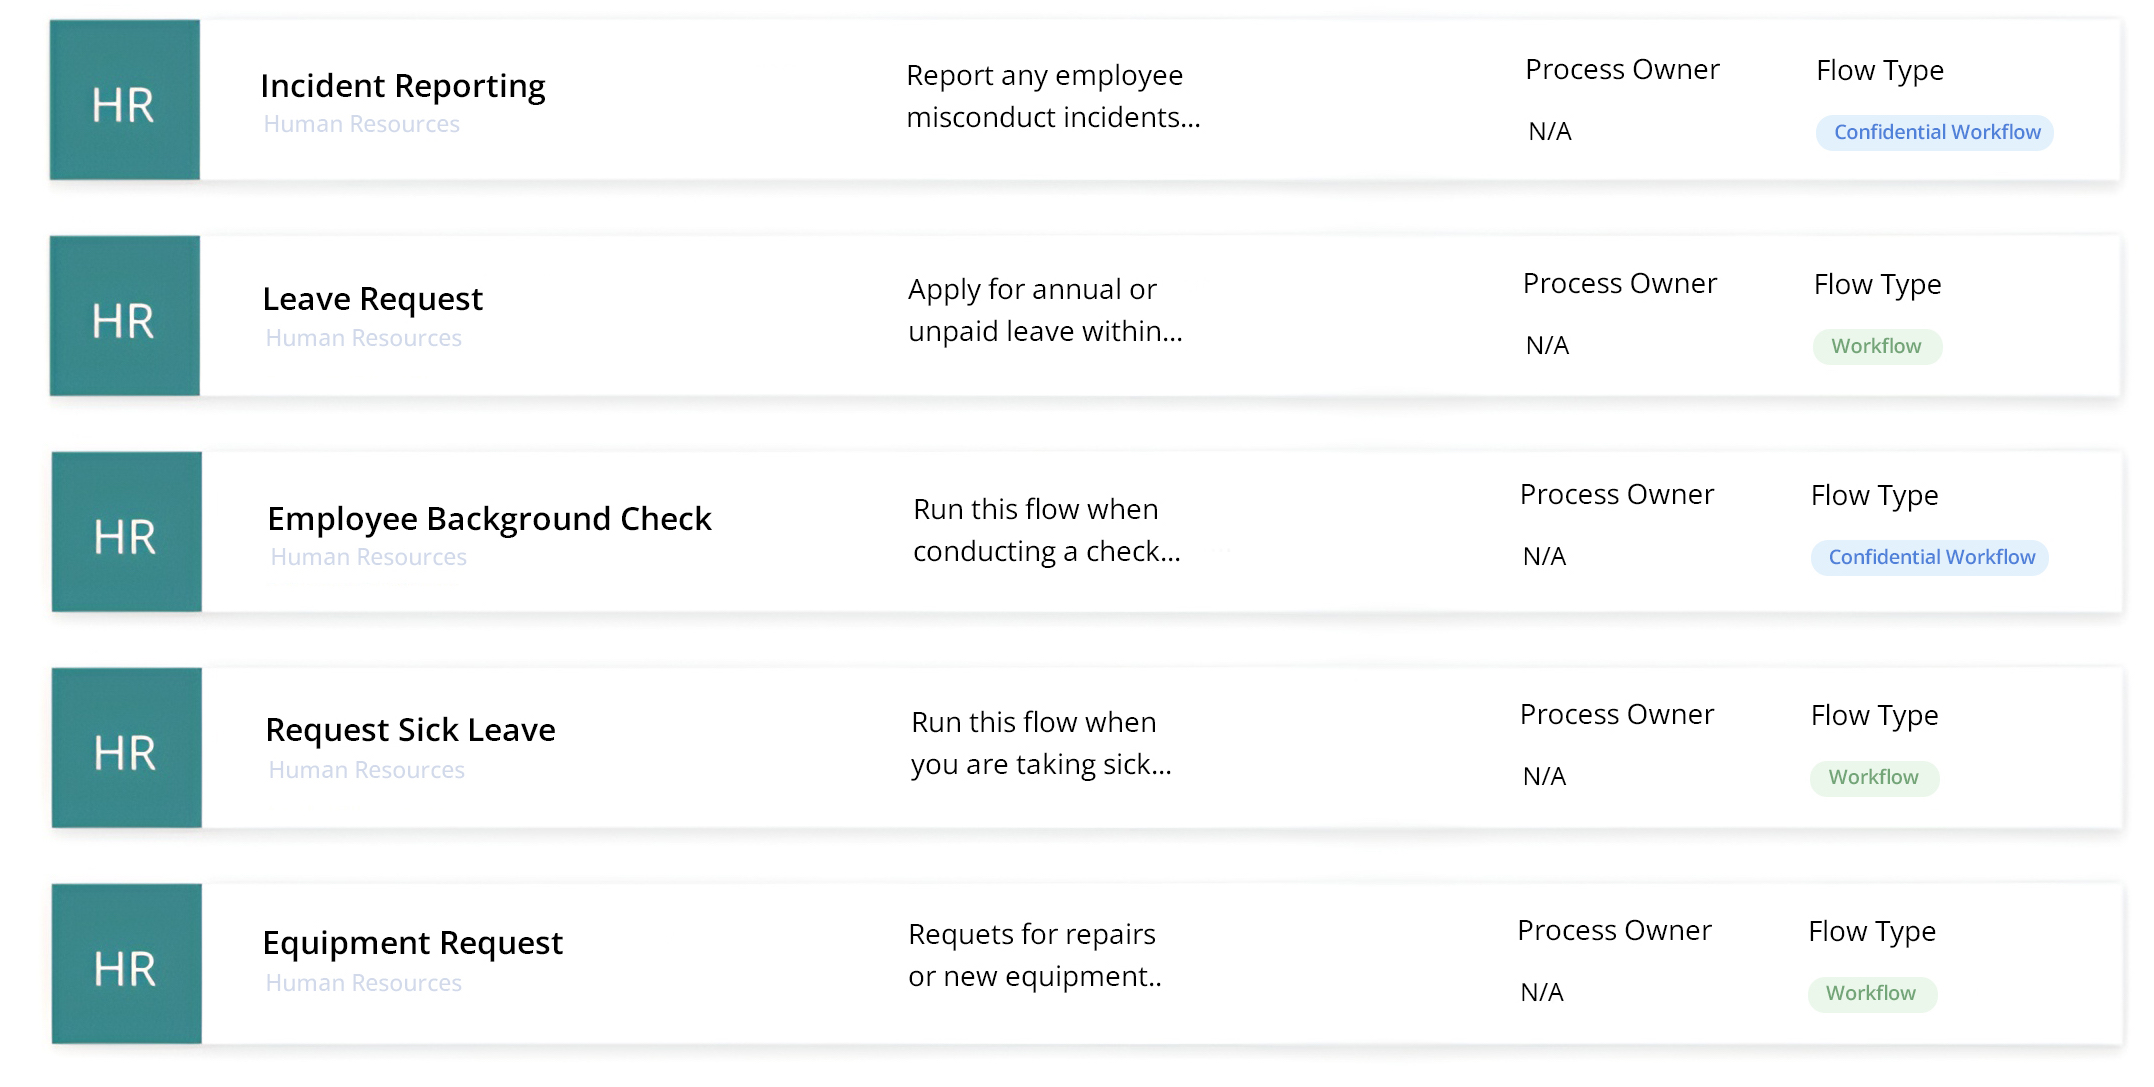Select the HR department tile on the bottom card
The image size is (2154, 1087).
125,962
